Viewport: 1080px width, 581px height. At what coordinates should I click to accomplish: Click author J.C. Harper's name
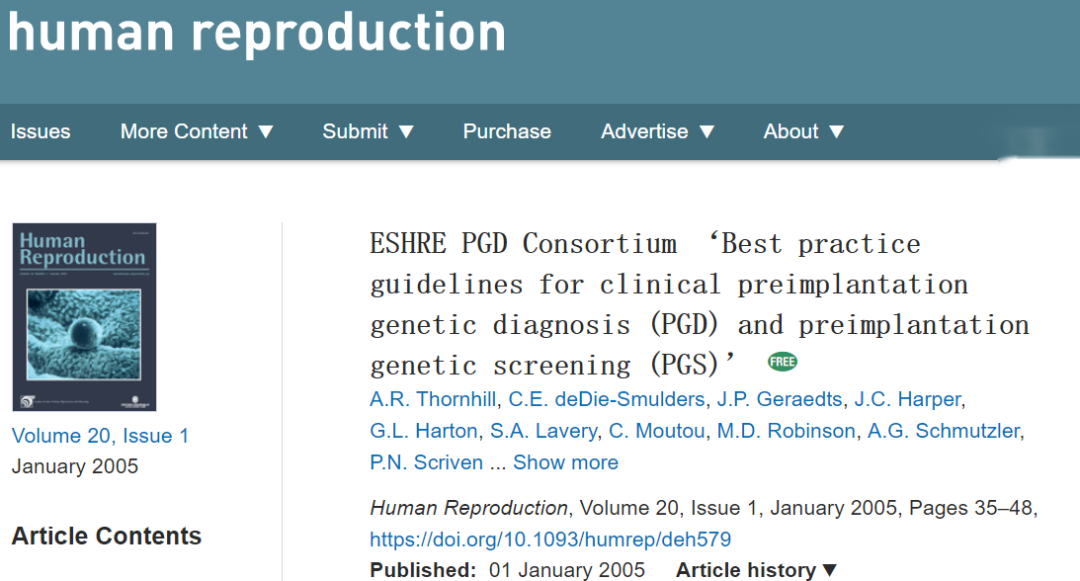point(907,399)
